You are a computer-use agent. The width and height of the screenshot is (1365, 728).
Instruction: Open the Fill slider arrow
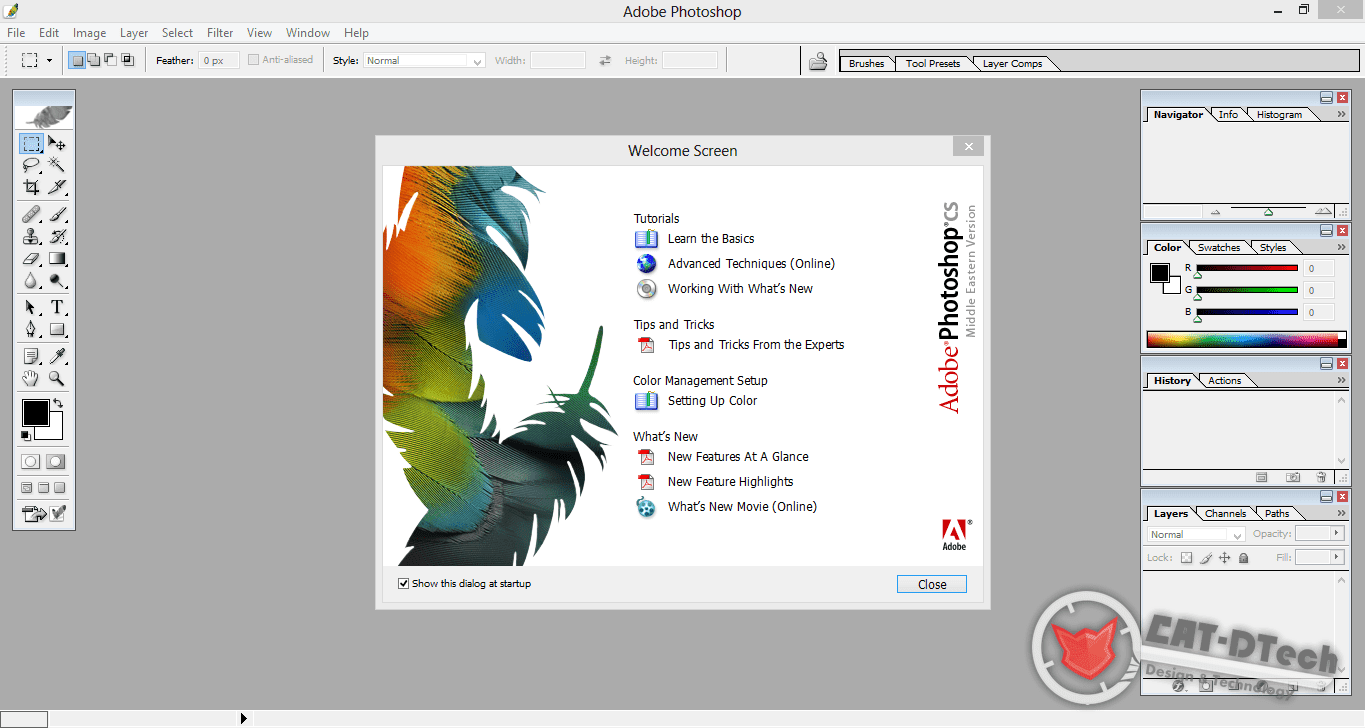tap(1336, 557)
